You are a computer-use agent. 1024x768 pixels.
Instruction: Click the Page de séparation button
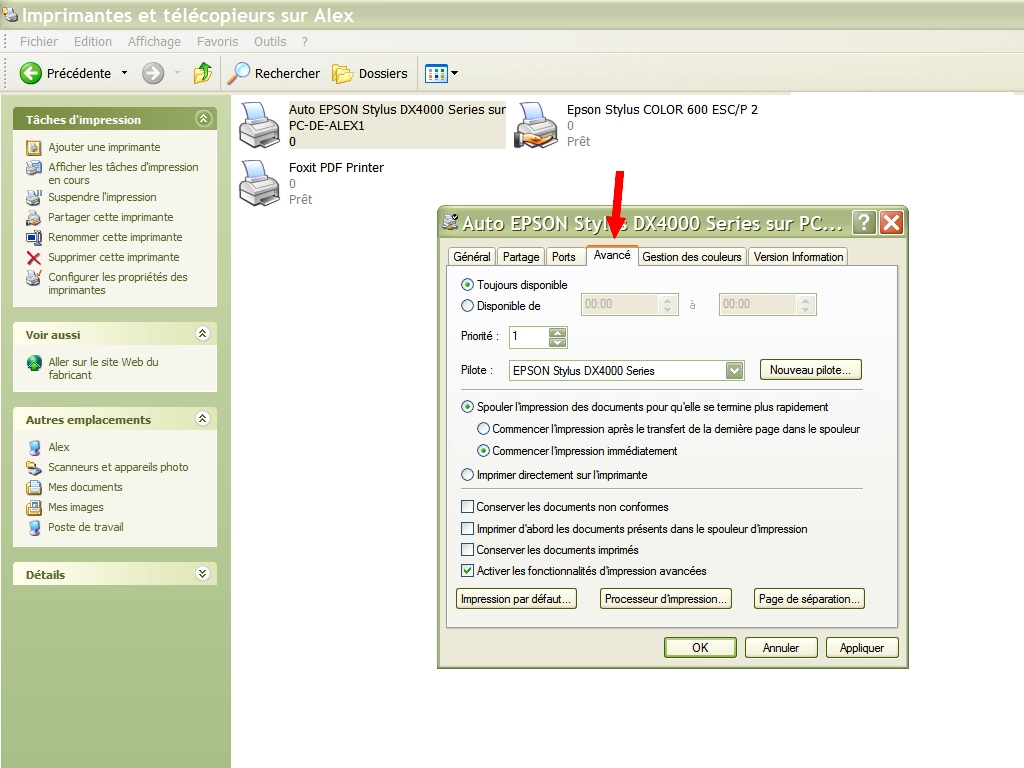(809, 599)
